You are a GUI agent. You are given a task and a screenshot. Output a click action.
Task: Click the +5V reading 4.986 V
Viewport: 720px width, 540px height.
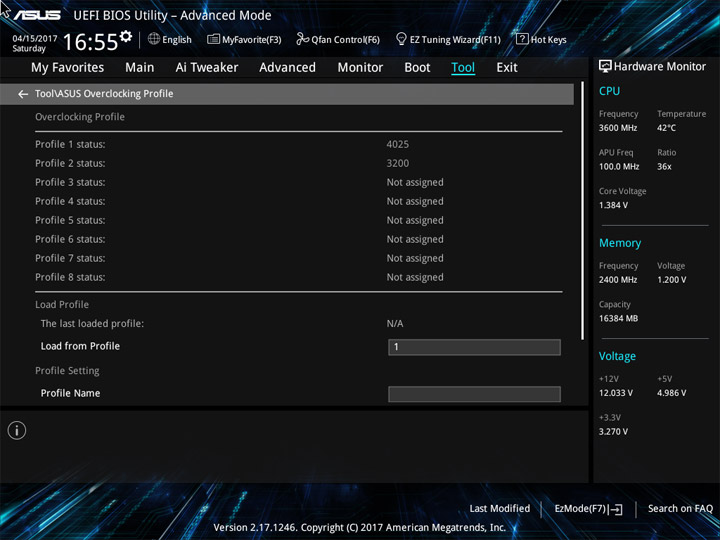[672, 393]
